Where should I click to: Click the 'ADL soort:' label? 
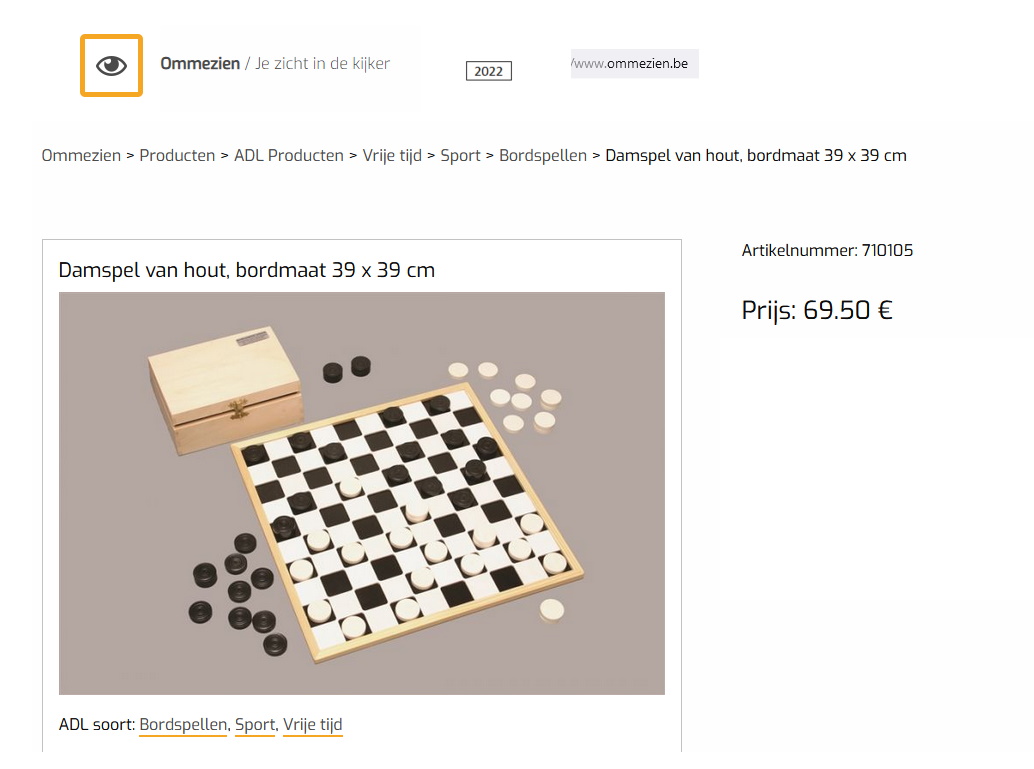[96, 725]
